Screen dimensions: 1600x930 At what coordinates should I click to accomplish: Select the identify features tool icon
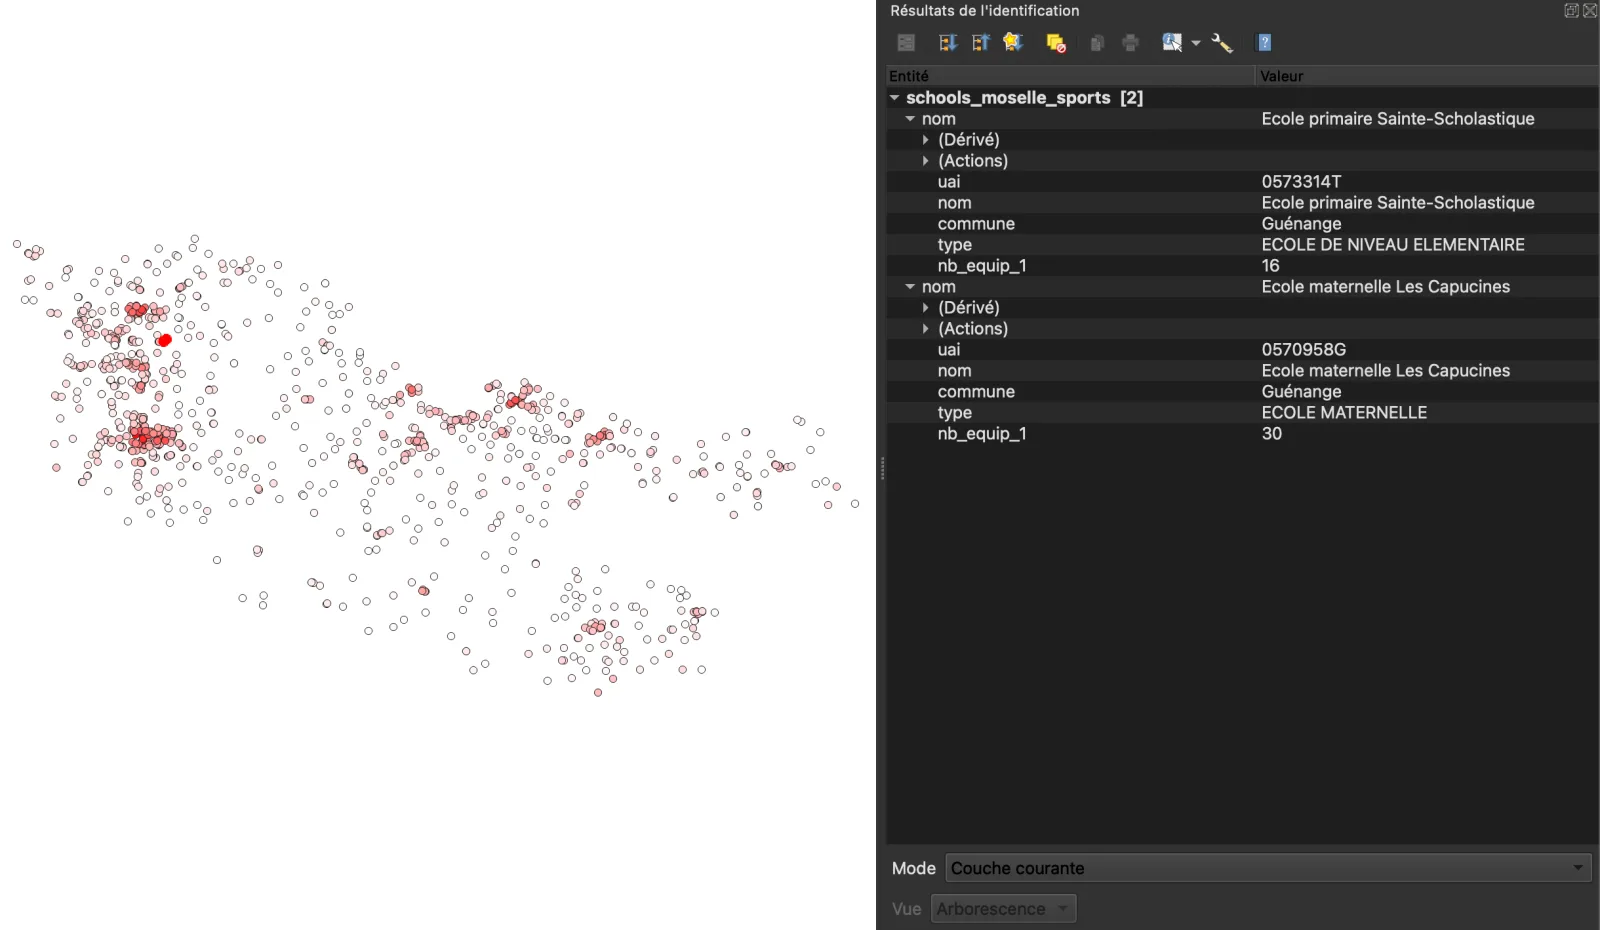click(x=1172, y=42)
